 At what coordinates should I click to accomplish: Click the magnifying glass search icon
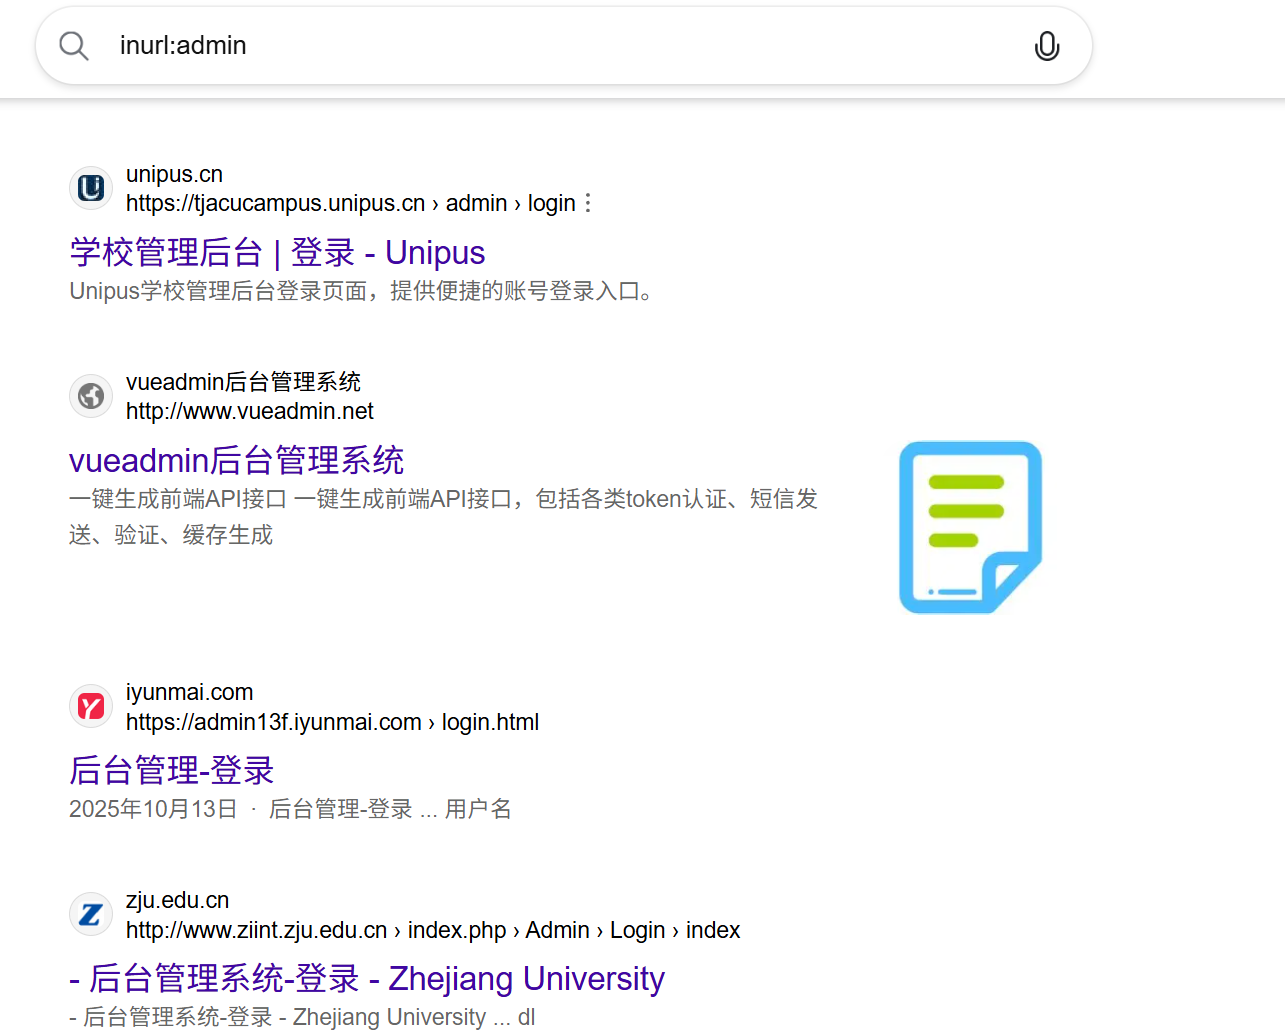(74, 46)
